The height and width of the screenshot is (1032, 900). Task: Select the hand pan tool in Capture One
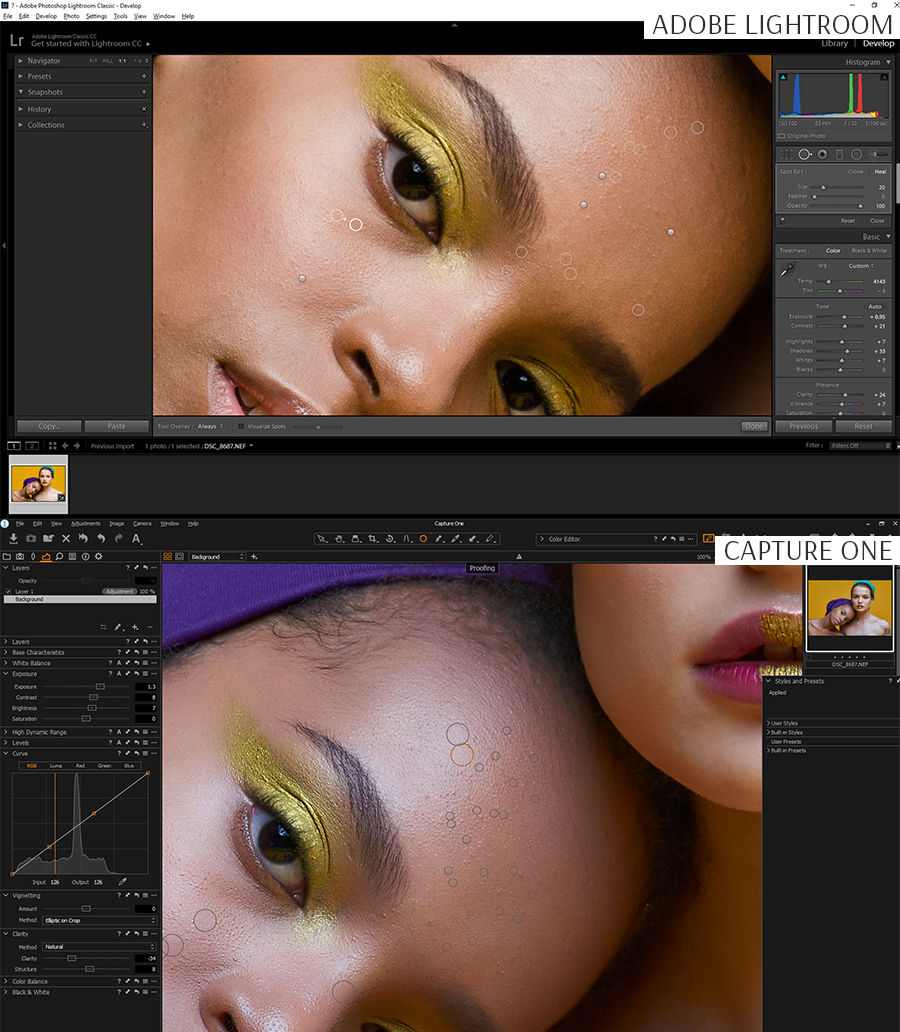pyautogui.click(x=339, y=539)
